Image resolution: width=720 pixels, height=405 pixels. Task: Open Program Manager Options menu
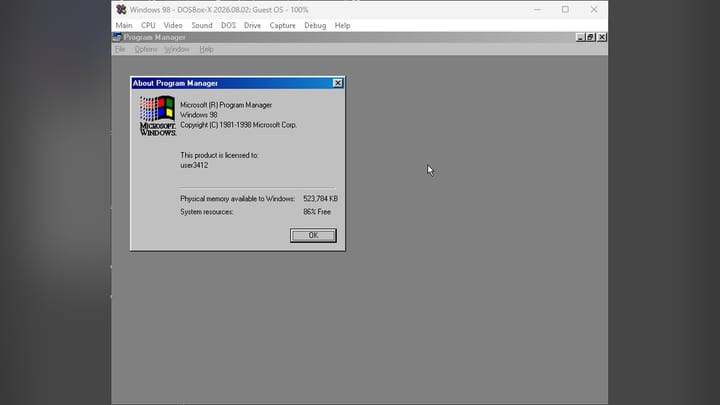(x=146, y=49)
